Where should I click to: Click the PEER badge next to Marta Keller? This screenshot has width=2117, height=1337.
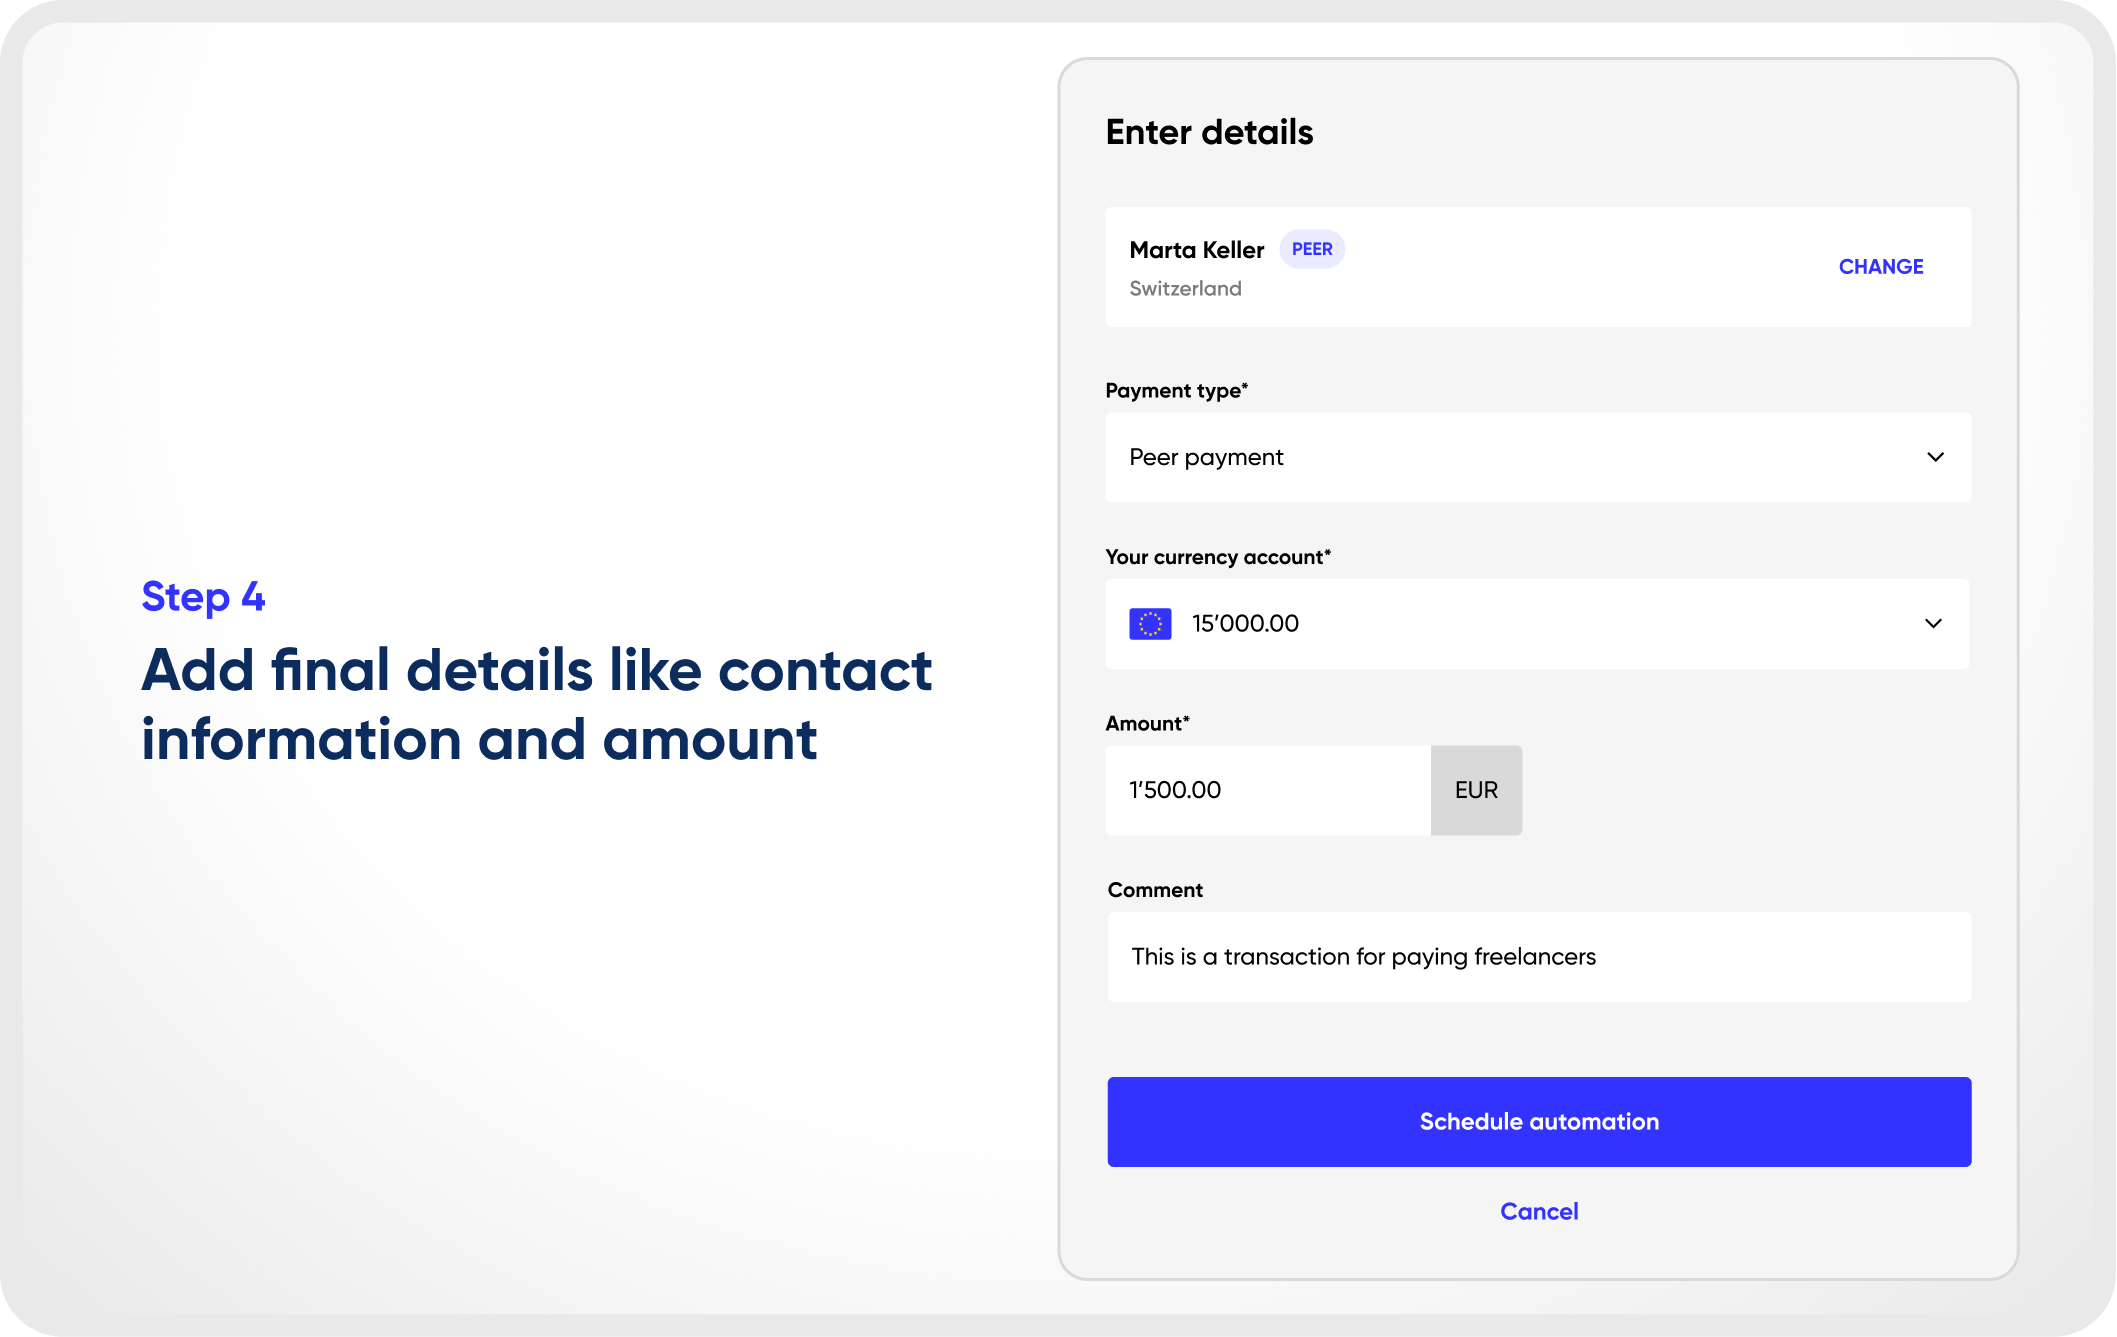click(x=1311, y=249)
